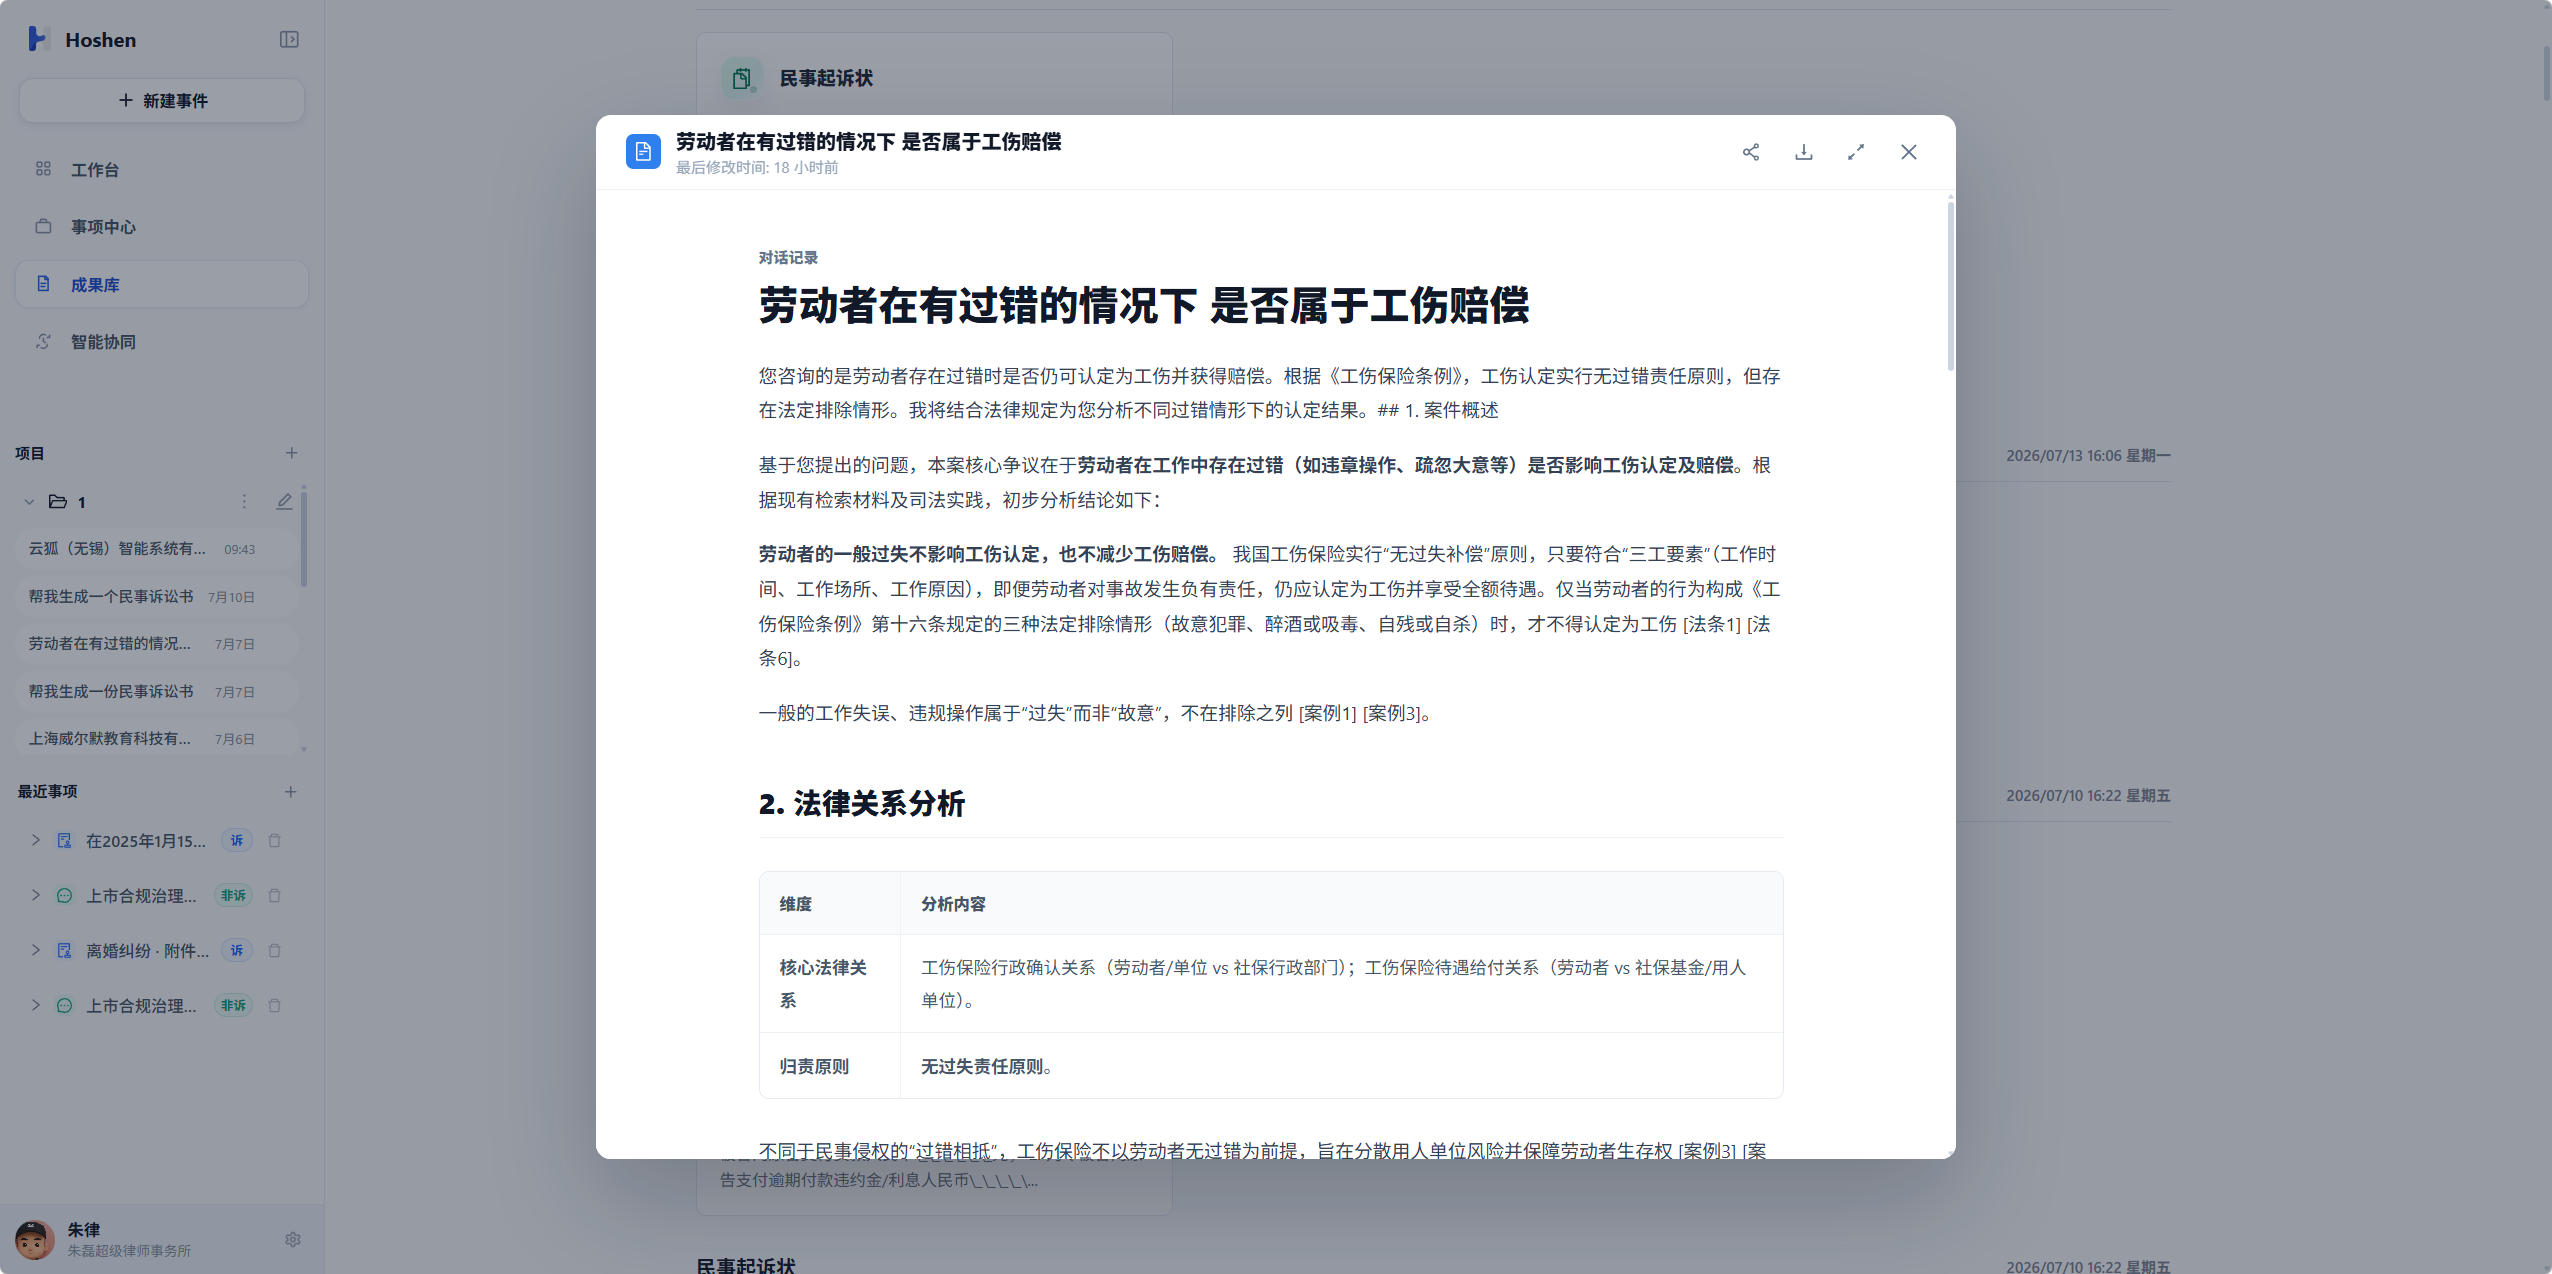Open 事项中心 in sidebar
The image size is (2552, 1274).
pos(162,227)
